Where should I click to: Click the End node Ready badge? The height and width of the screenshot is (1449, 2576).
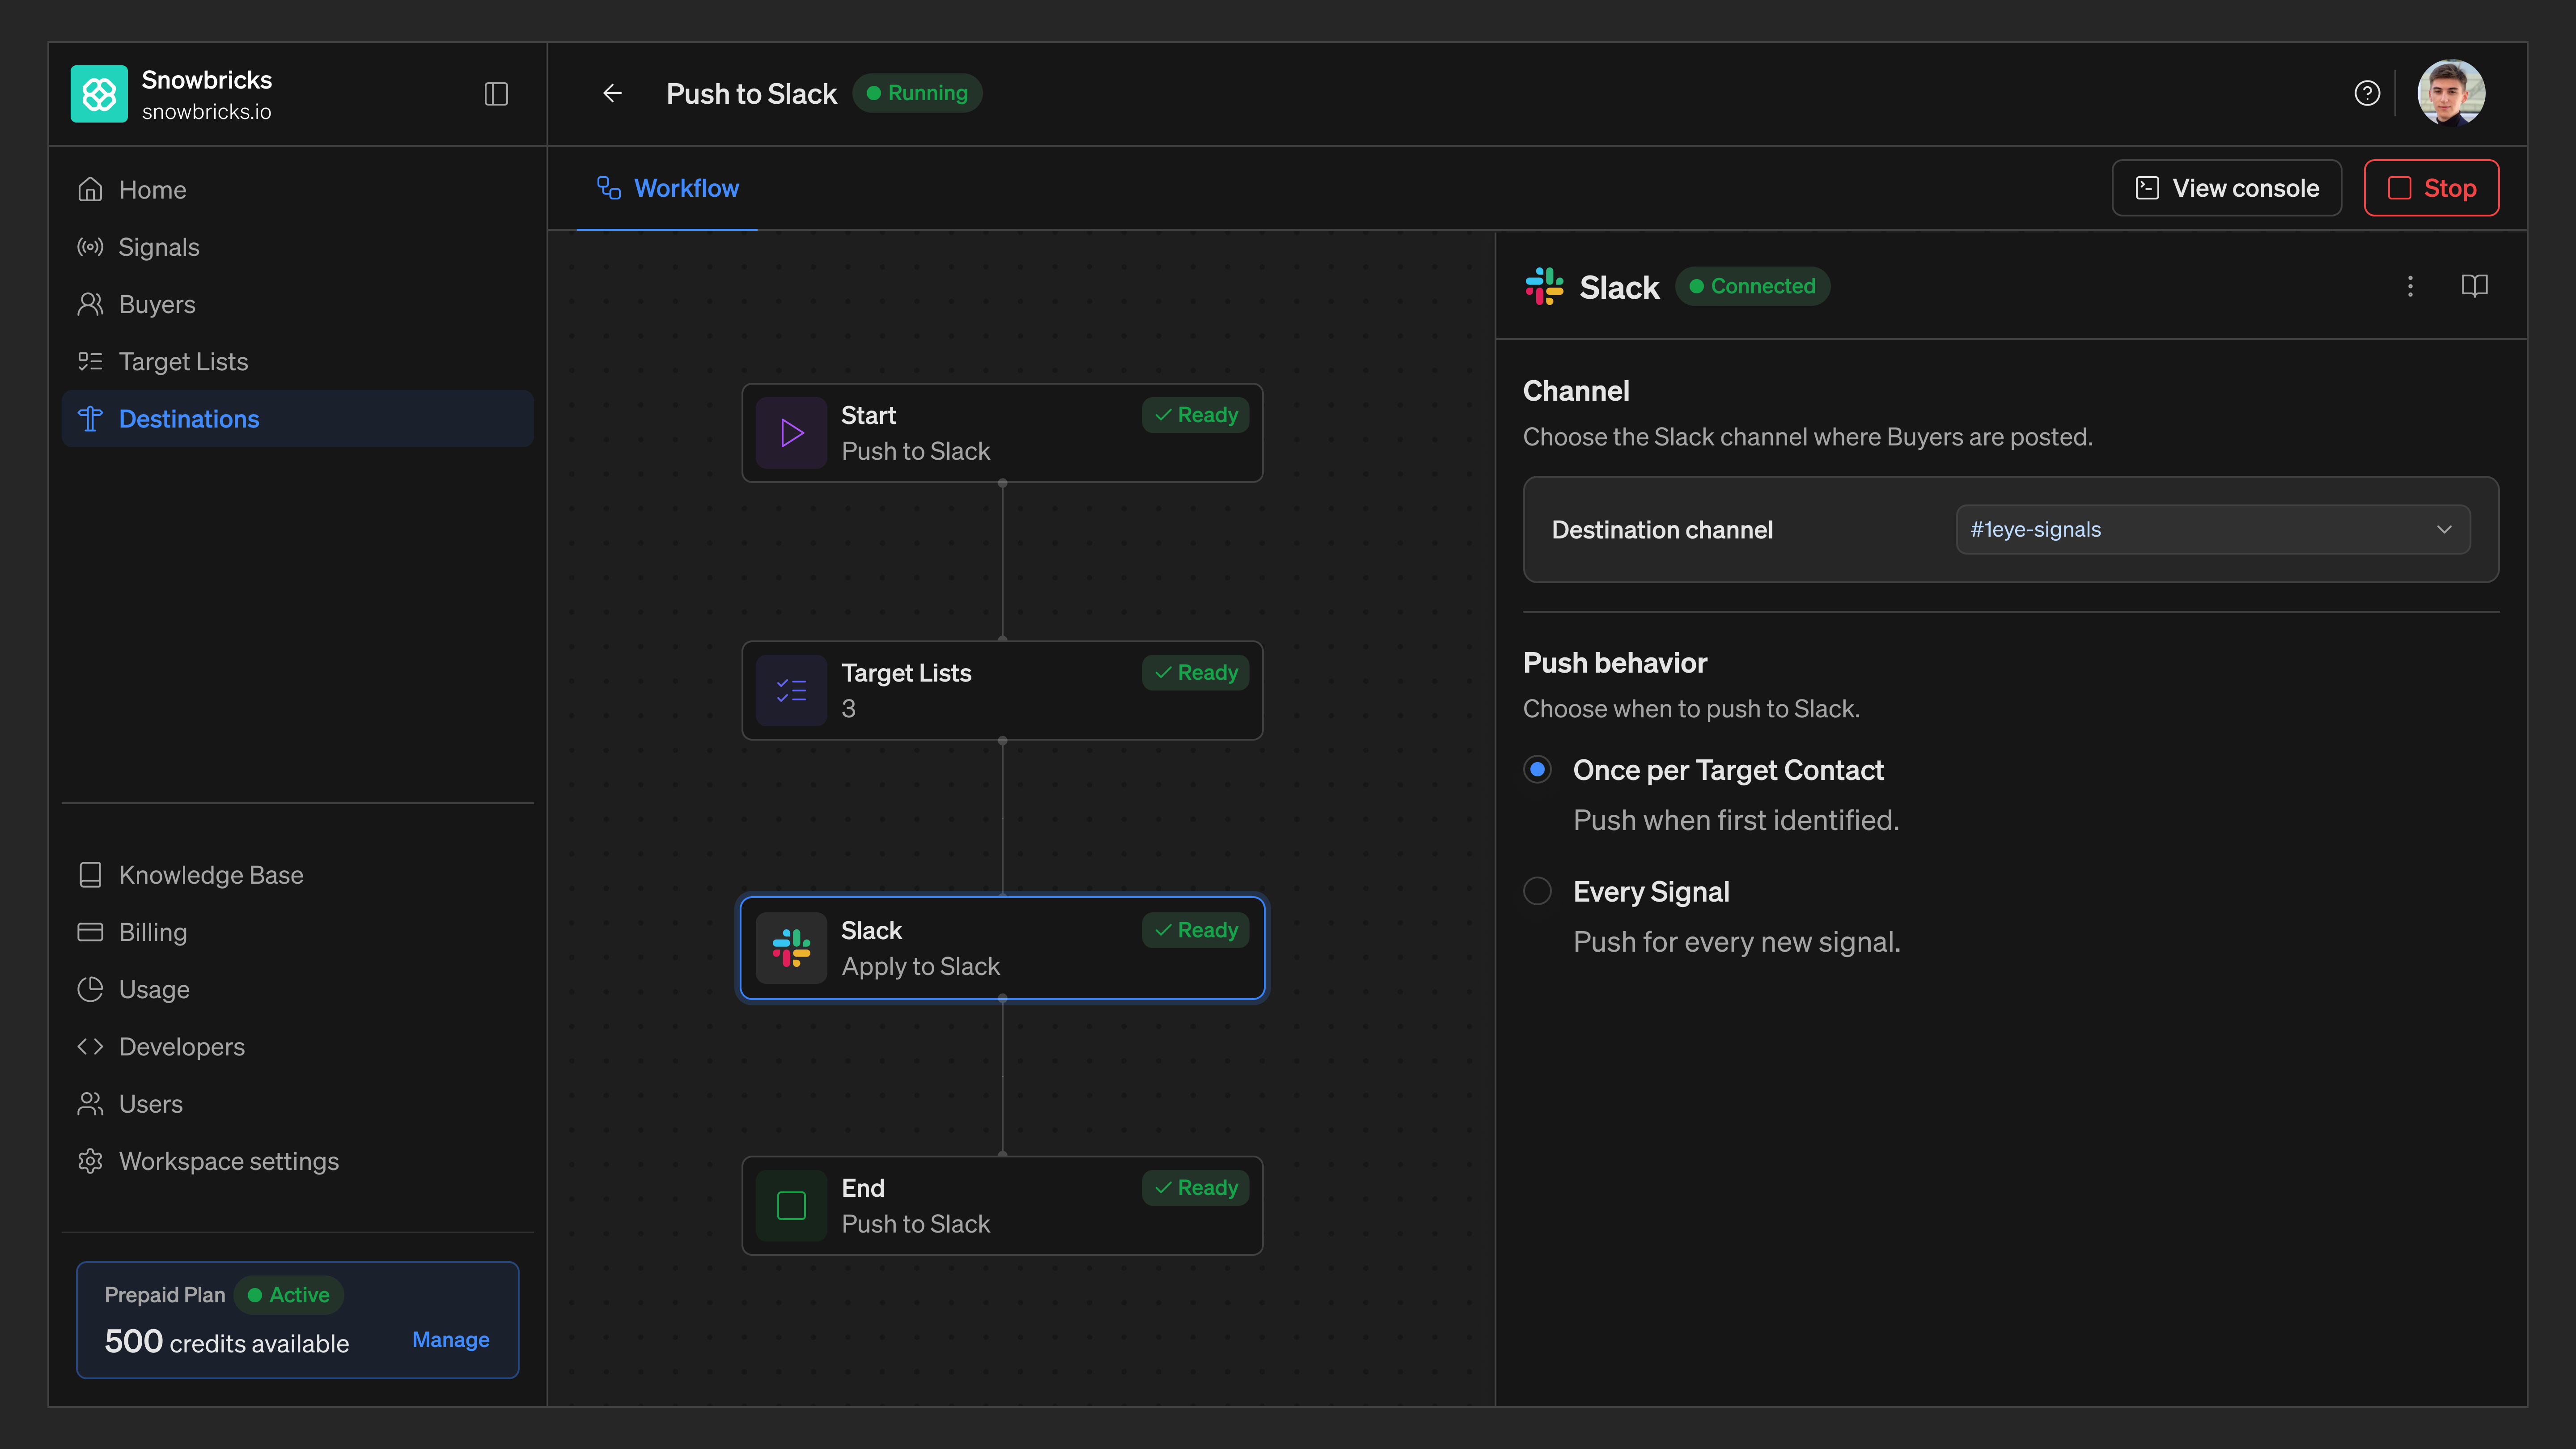(x=1195, y=1188)
